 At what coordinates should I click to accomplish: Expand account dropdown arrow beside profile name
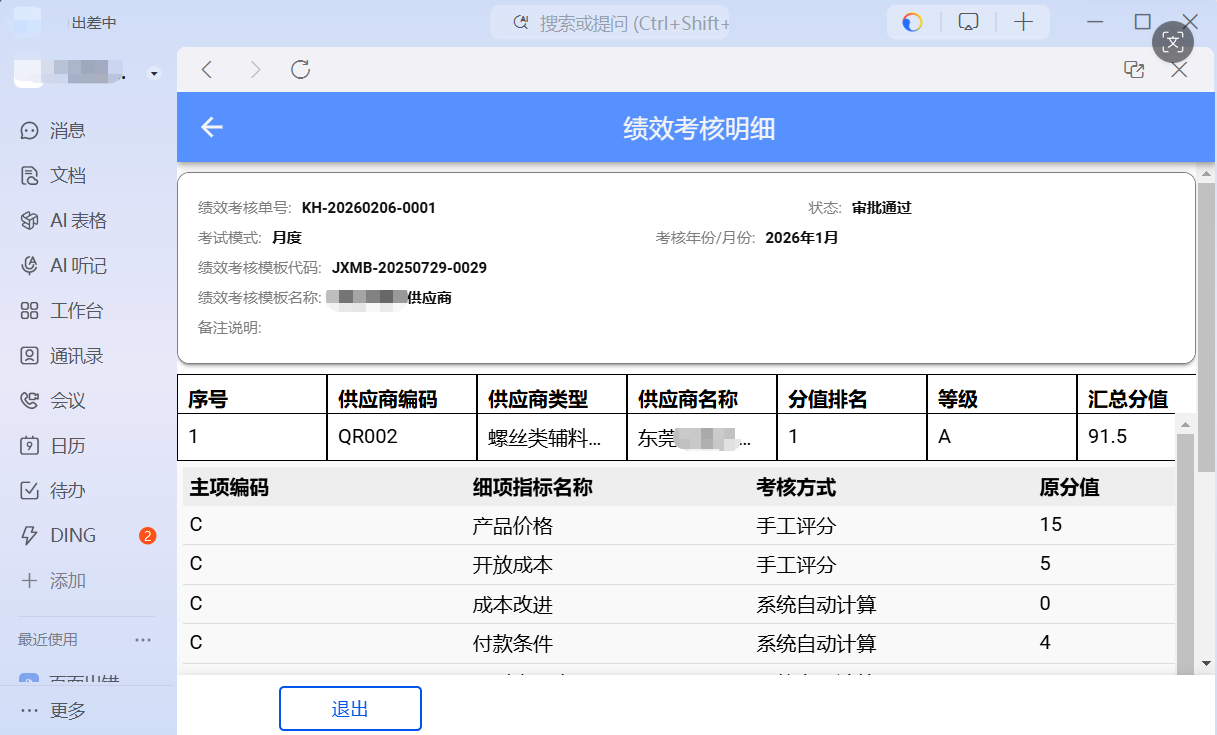point(153,74)
